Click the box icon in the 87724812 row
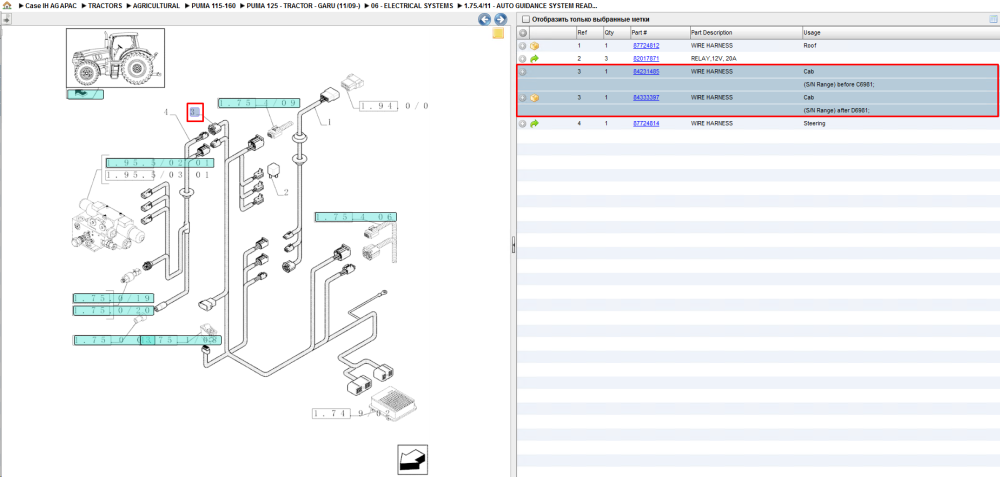The width and height of the screenshot is (1000, 477). coord(534,46)
